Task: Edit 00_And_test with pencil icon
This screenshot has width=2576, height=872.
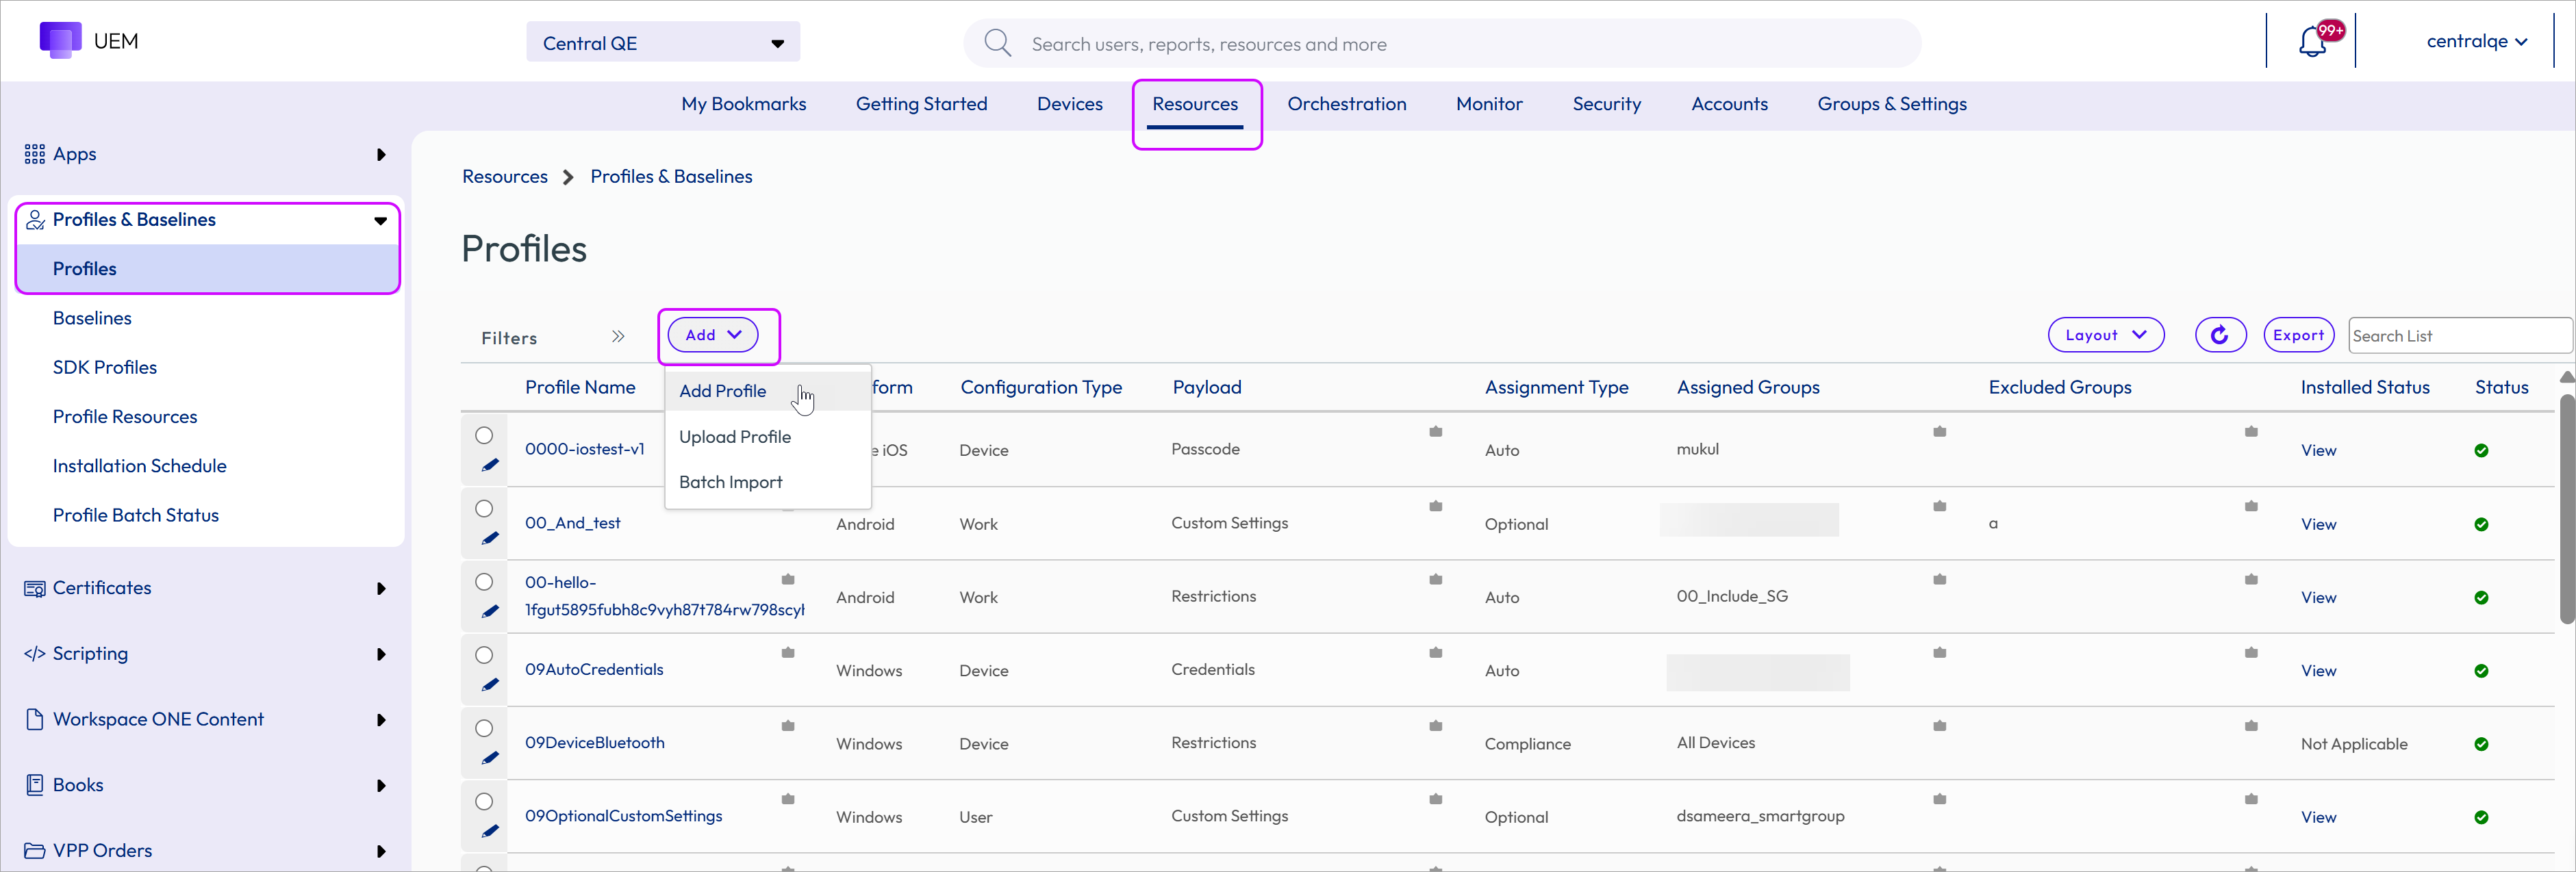Action: click(x=490, y=538)
